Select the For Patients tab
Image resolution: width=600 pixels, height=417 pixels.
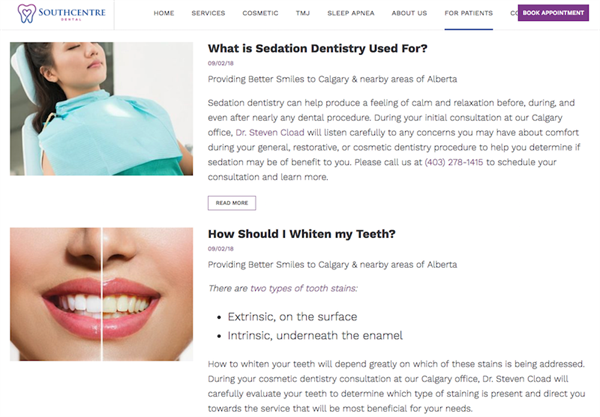tap(468, 13)
